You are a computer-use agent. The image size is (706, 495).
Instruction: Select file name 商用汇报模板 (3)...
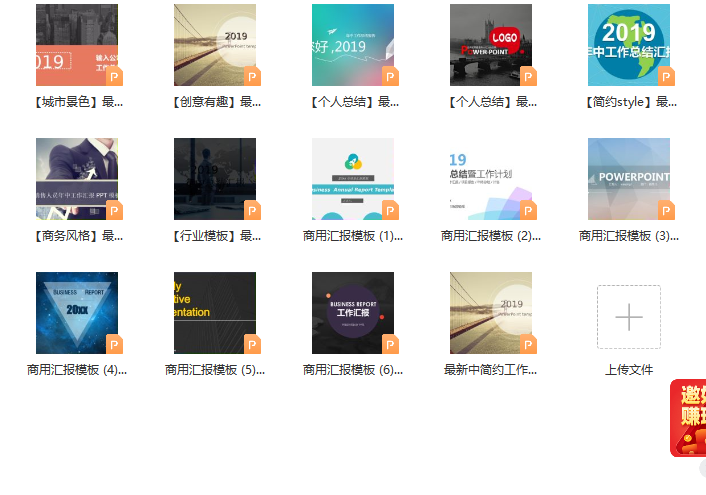coord(629,236)
